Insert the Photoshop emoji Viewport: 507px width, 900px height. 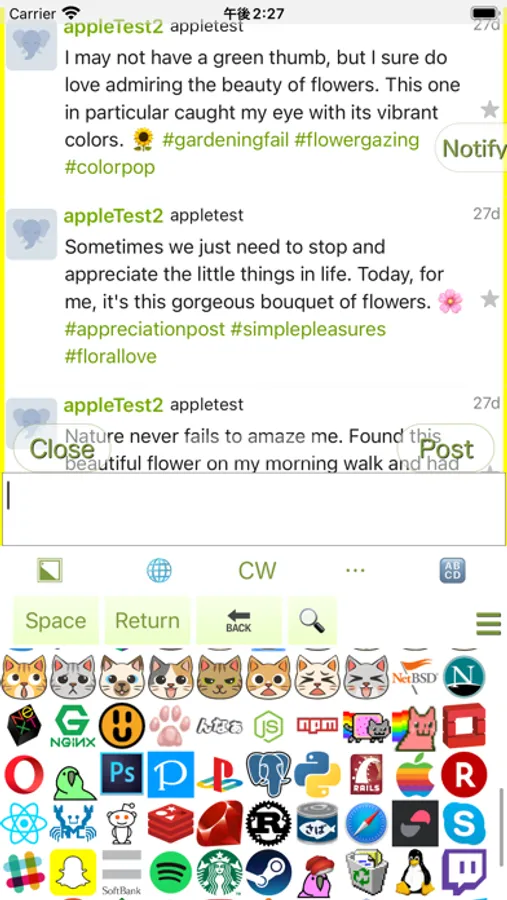pyautogui.click(x=122, y=774)
